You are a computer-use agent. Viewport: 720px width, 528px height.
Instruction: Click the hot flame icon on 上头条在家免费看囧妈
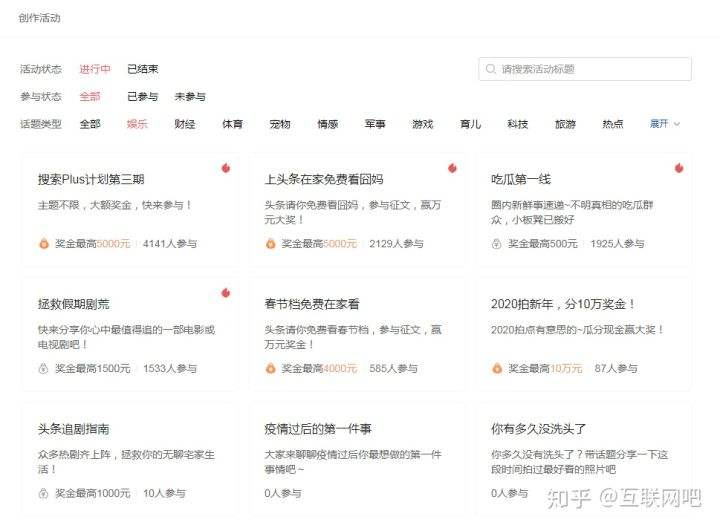(x=452, y=168)
